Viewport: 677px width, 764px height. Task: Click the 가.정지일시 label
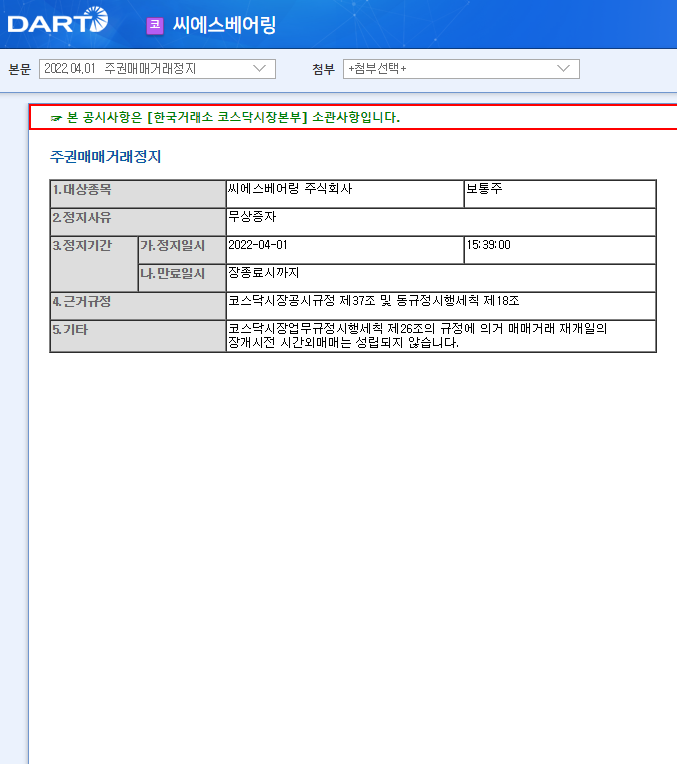pos(182,250)
